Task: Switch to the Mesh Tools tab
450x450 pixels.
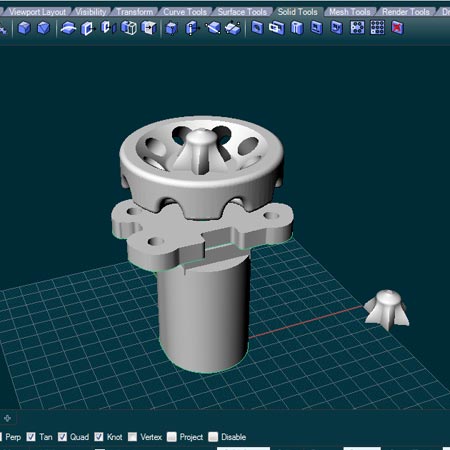Action: click(349, 12)
